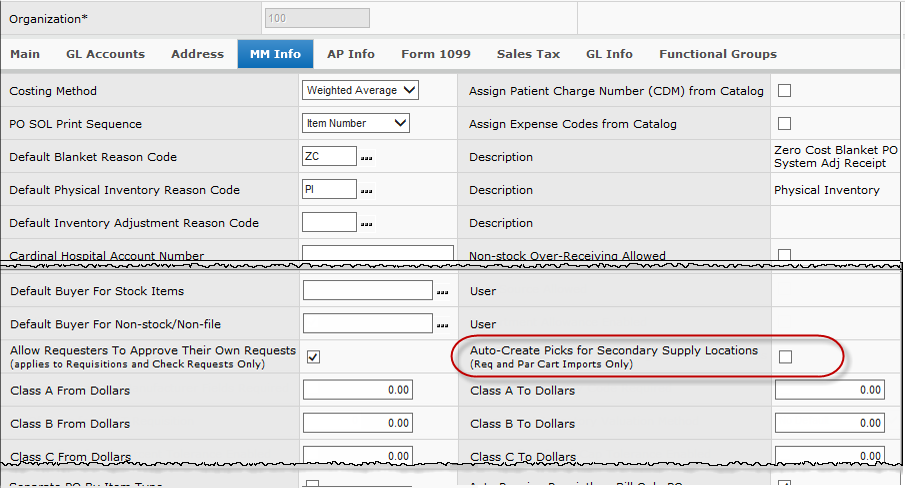The width and height of the screenshot is (905, 488).
Task: Open lookup for Default Blanket Reason Code
Action: point(367,158)
